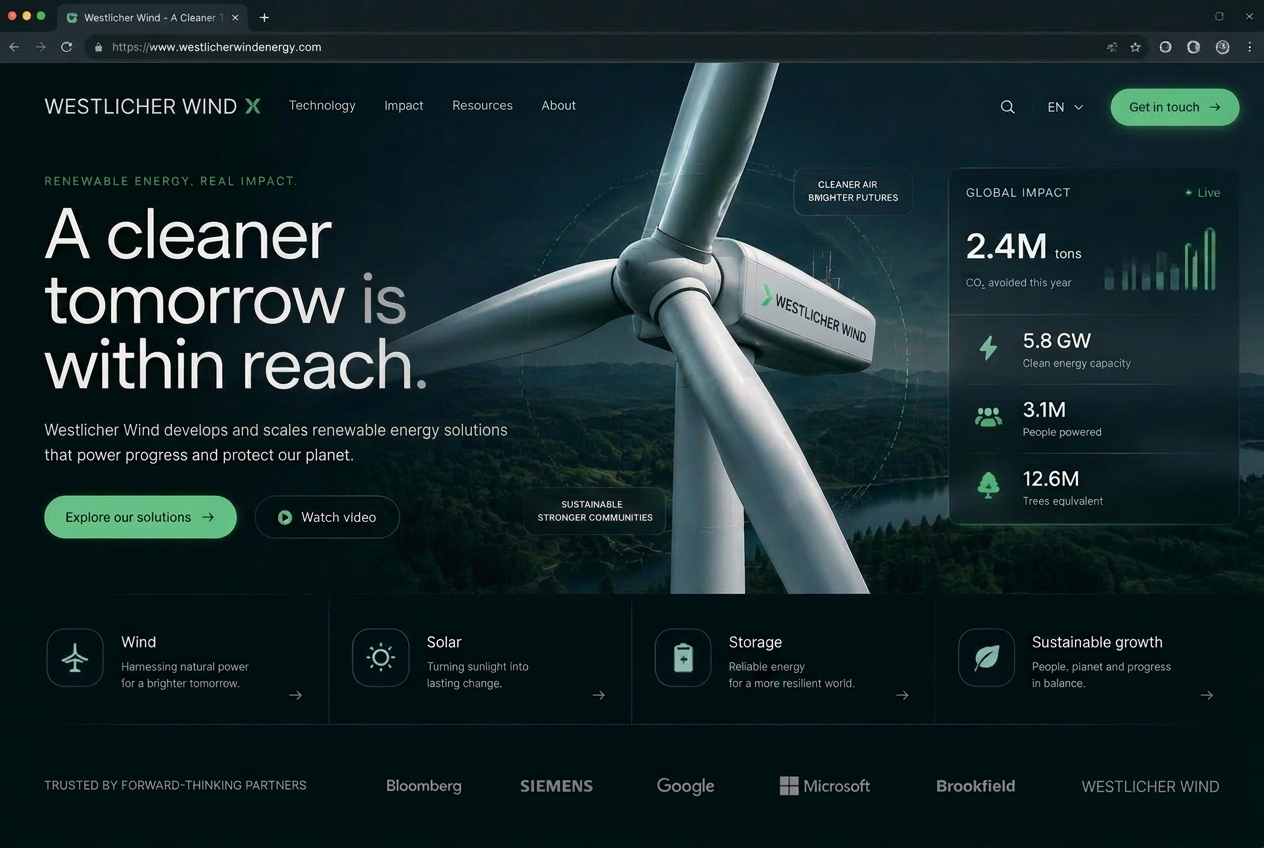Screen dimensions: 1264x848
Task: Click the Brookfield partner logo
Action: 975,786
